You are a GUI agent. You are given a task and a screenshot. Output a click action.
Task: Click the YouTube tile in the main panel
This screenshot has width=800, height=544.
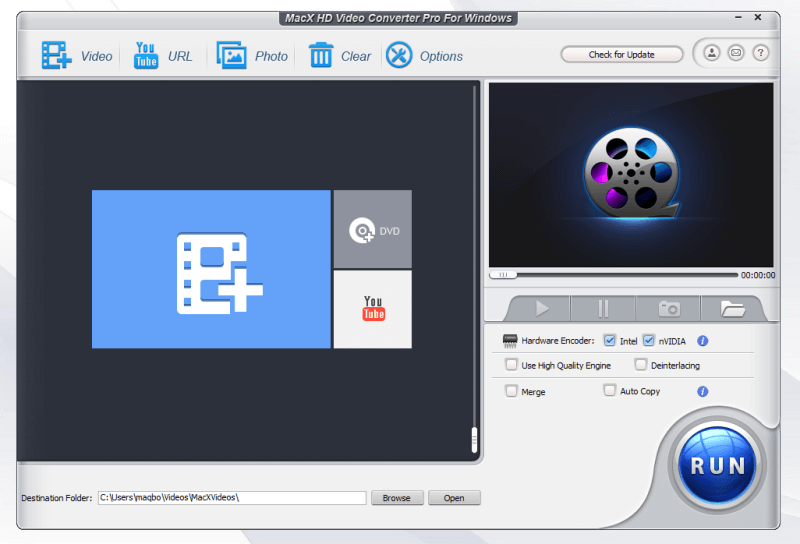[x=373, y=309]
